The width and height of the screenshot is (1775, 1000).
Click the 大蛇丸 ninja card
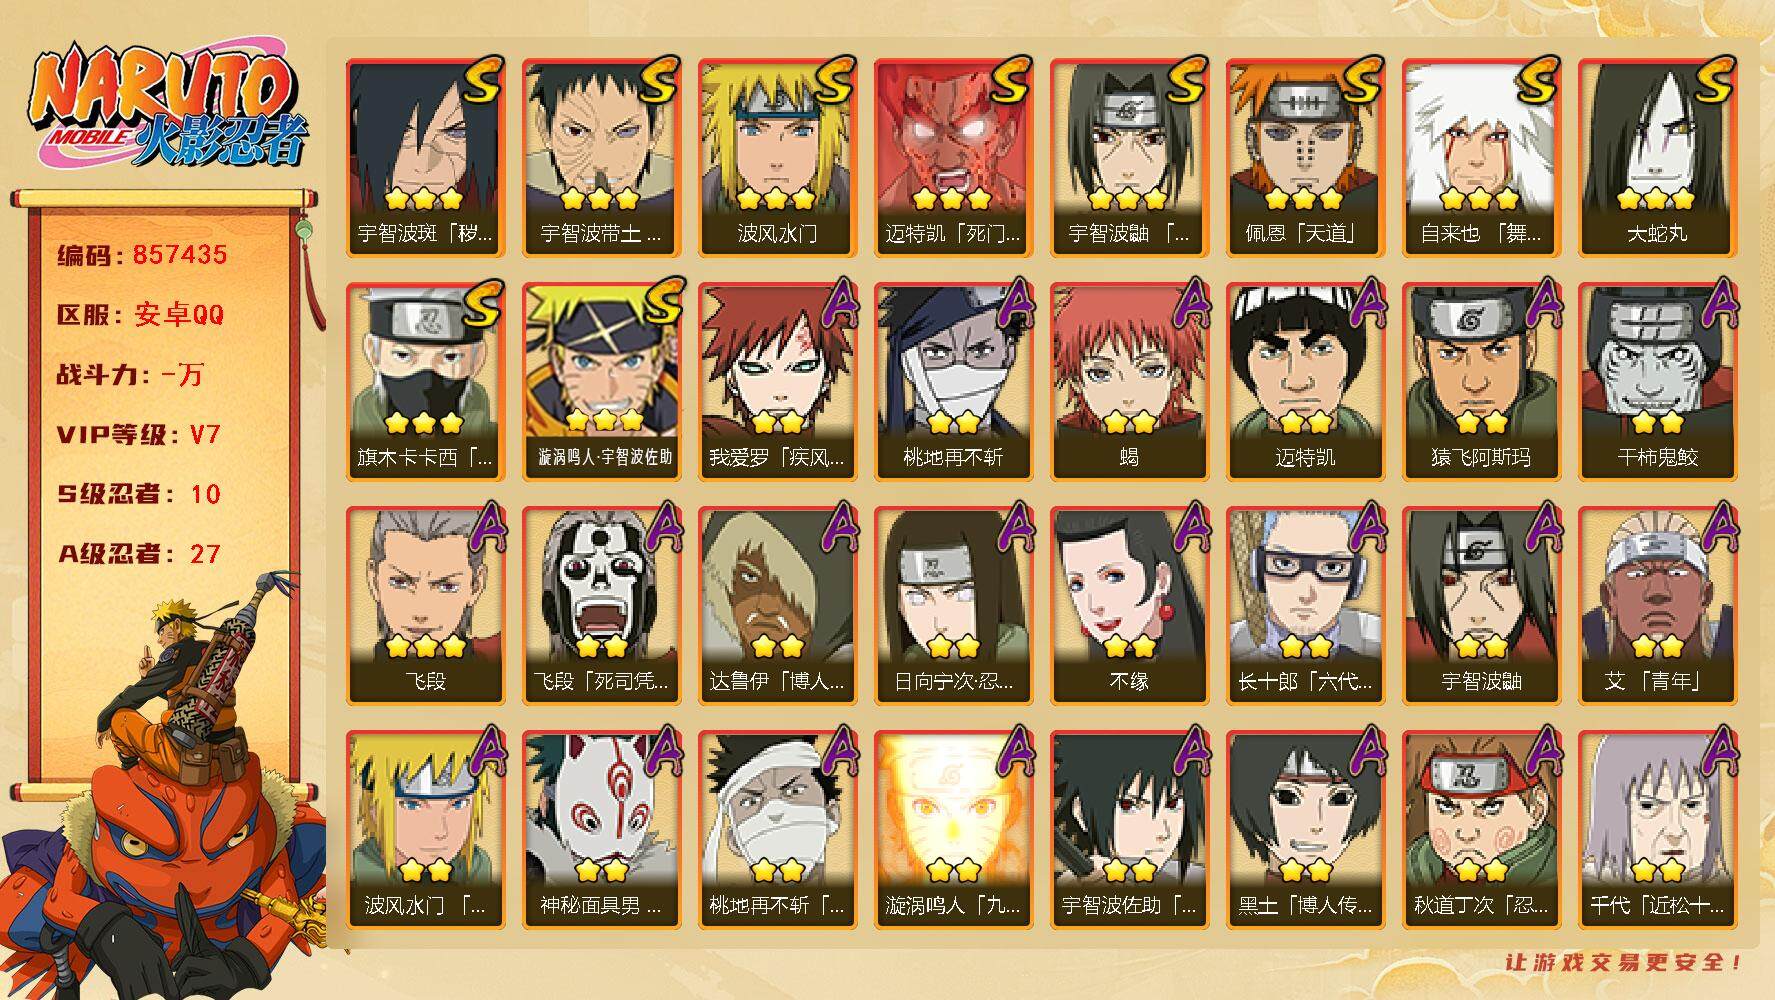[1657, 157]
